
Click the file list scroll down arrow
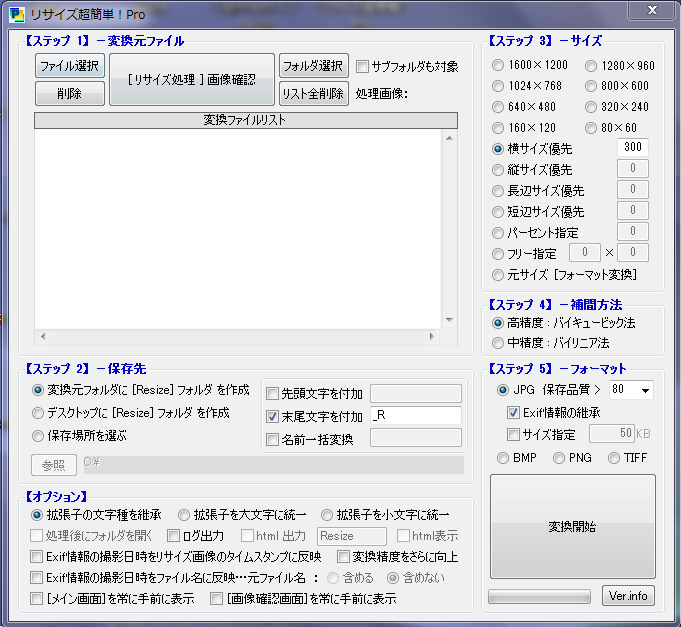pos(450,320)
